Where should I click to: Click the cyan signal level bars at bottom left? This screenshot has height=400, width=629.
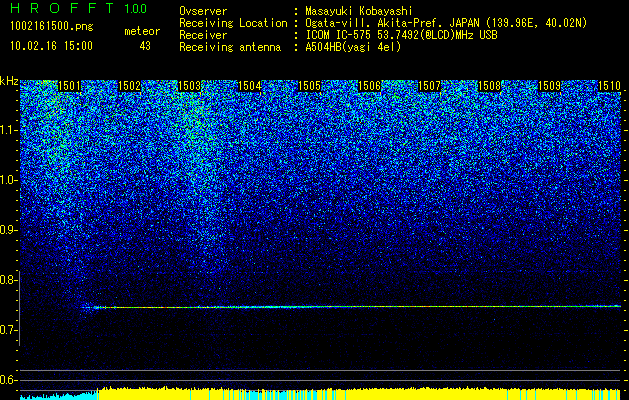click(x=59, y=396)
